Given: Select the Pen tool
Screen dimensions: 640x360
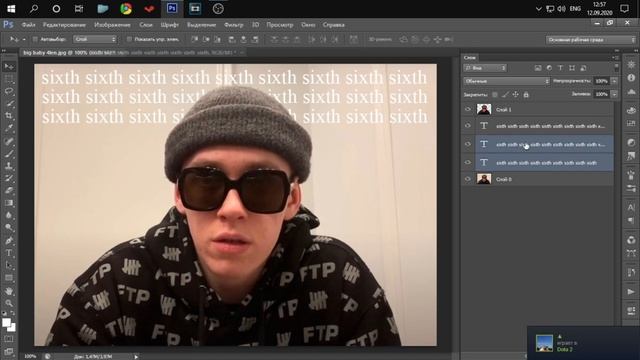Looking at the screenshot, I should (x=9, y=240).
